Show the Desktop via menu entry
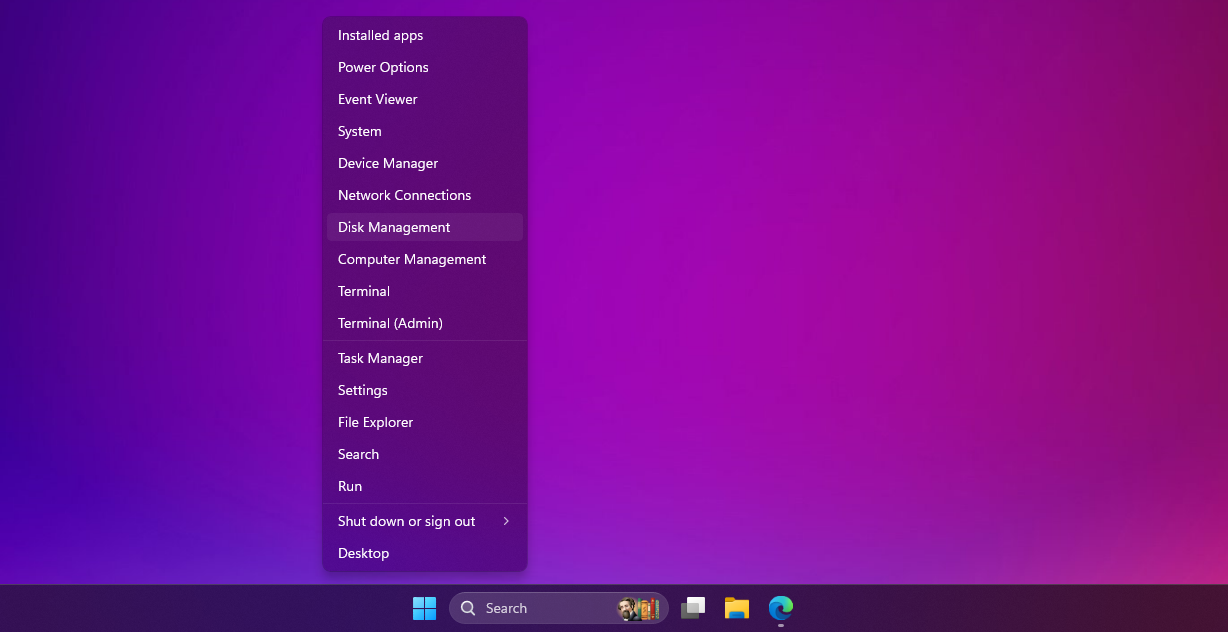 coord(425,553)
